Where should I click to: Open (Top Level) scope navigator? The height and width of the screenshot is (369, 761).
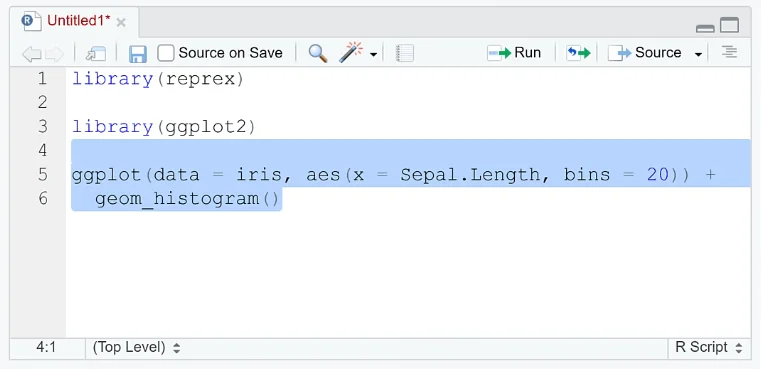point(136,347)
